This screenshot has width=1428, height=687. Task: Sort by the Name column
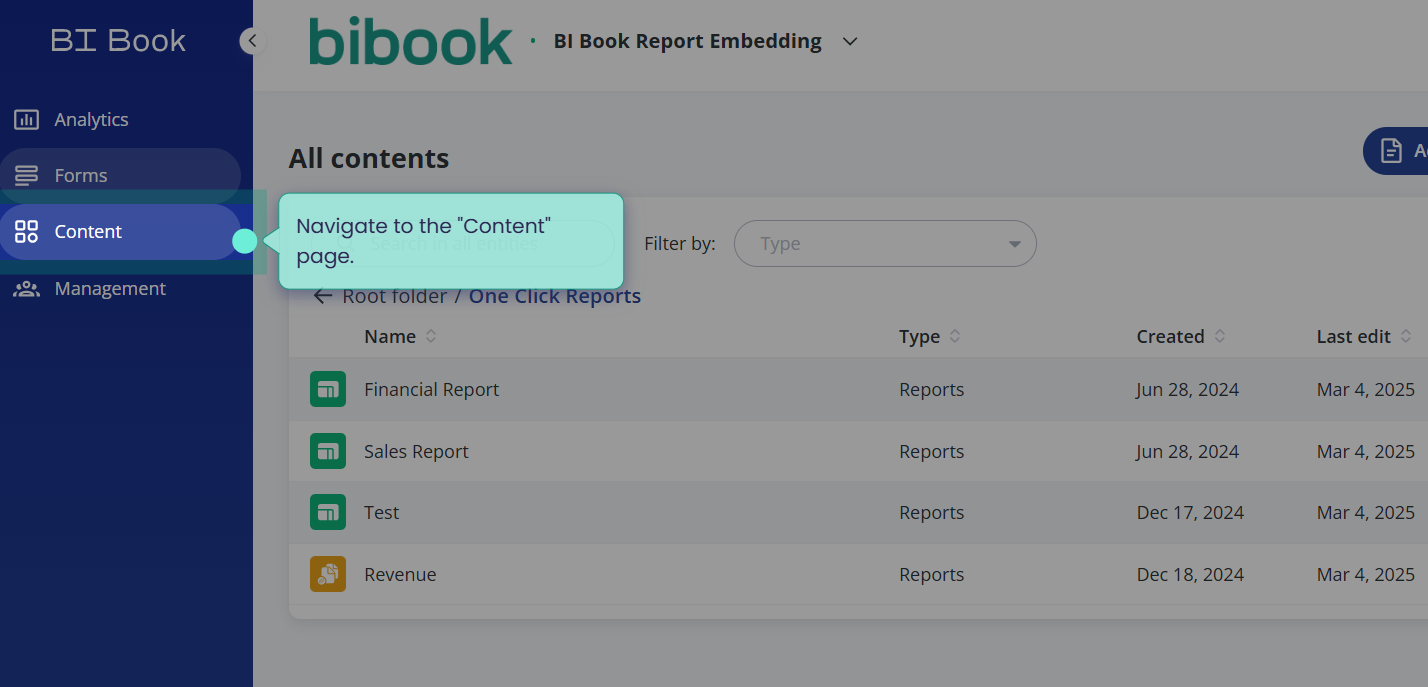(400, 336)
